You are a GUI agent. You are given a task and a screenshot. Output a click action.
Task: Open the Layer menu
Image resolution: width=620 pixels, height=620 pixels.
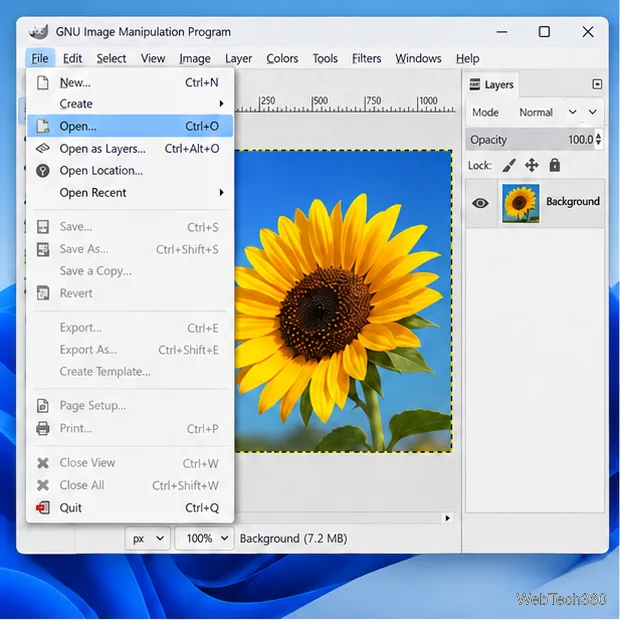(x=238, y=59)
